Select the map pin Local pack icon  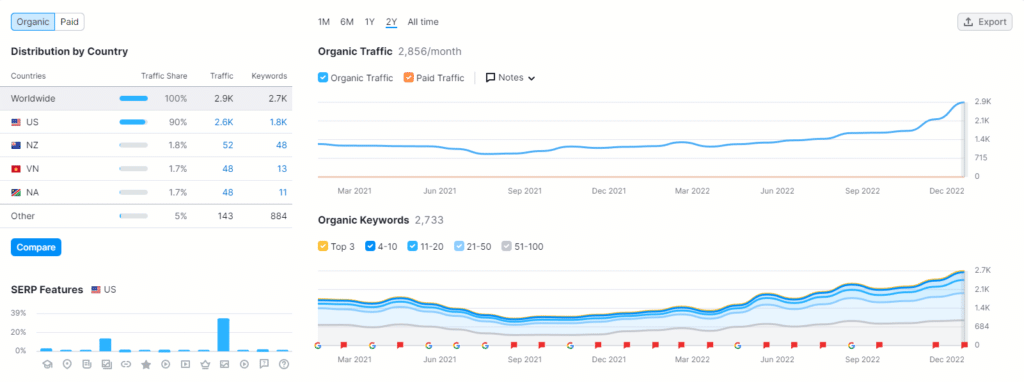[67, 364]
